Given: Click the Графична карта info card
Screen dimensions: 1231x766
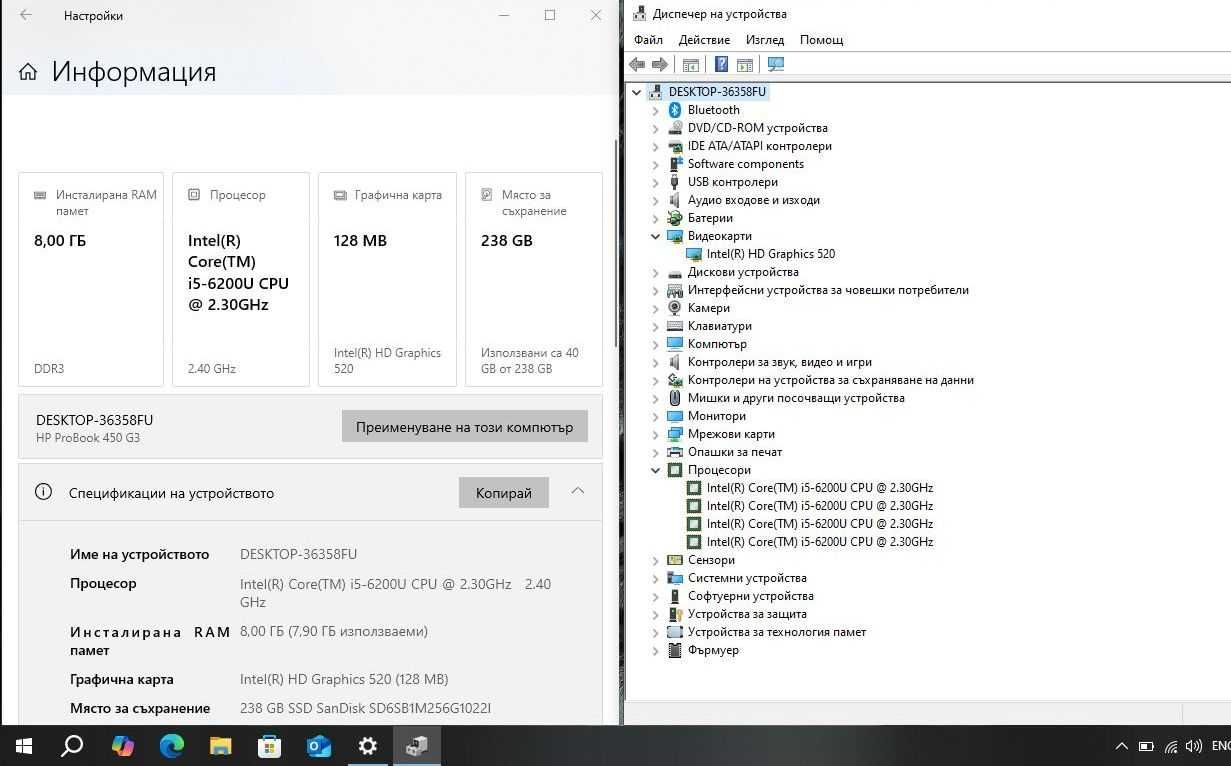Looking at the screenshot, I should click(387, 279).
